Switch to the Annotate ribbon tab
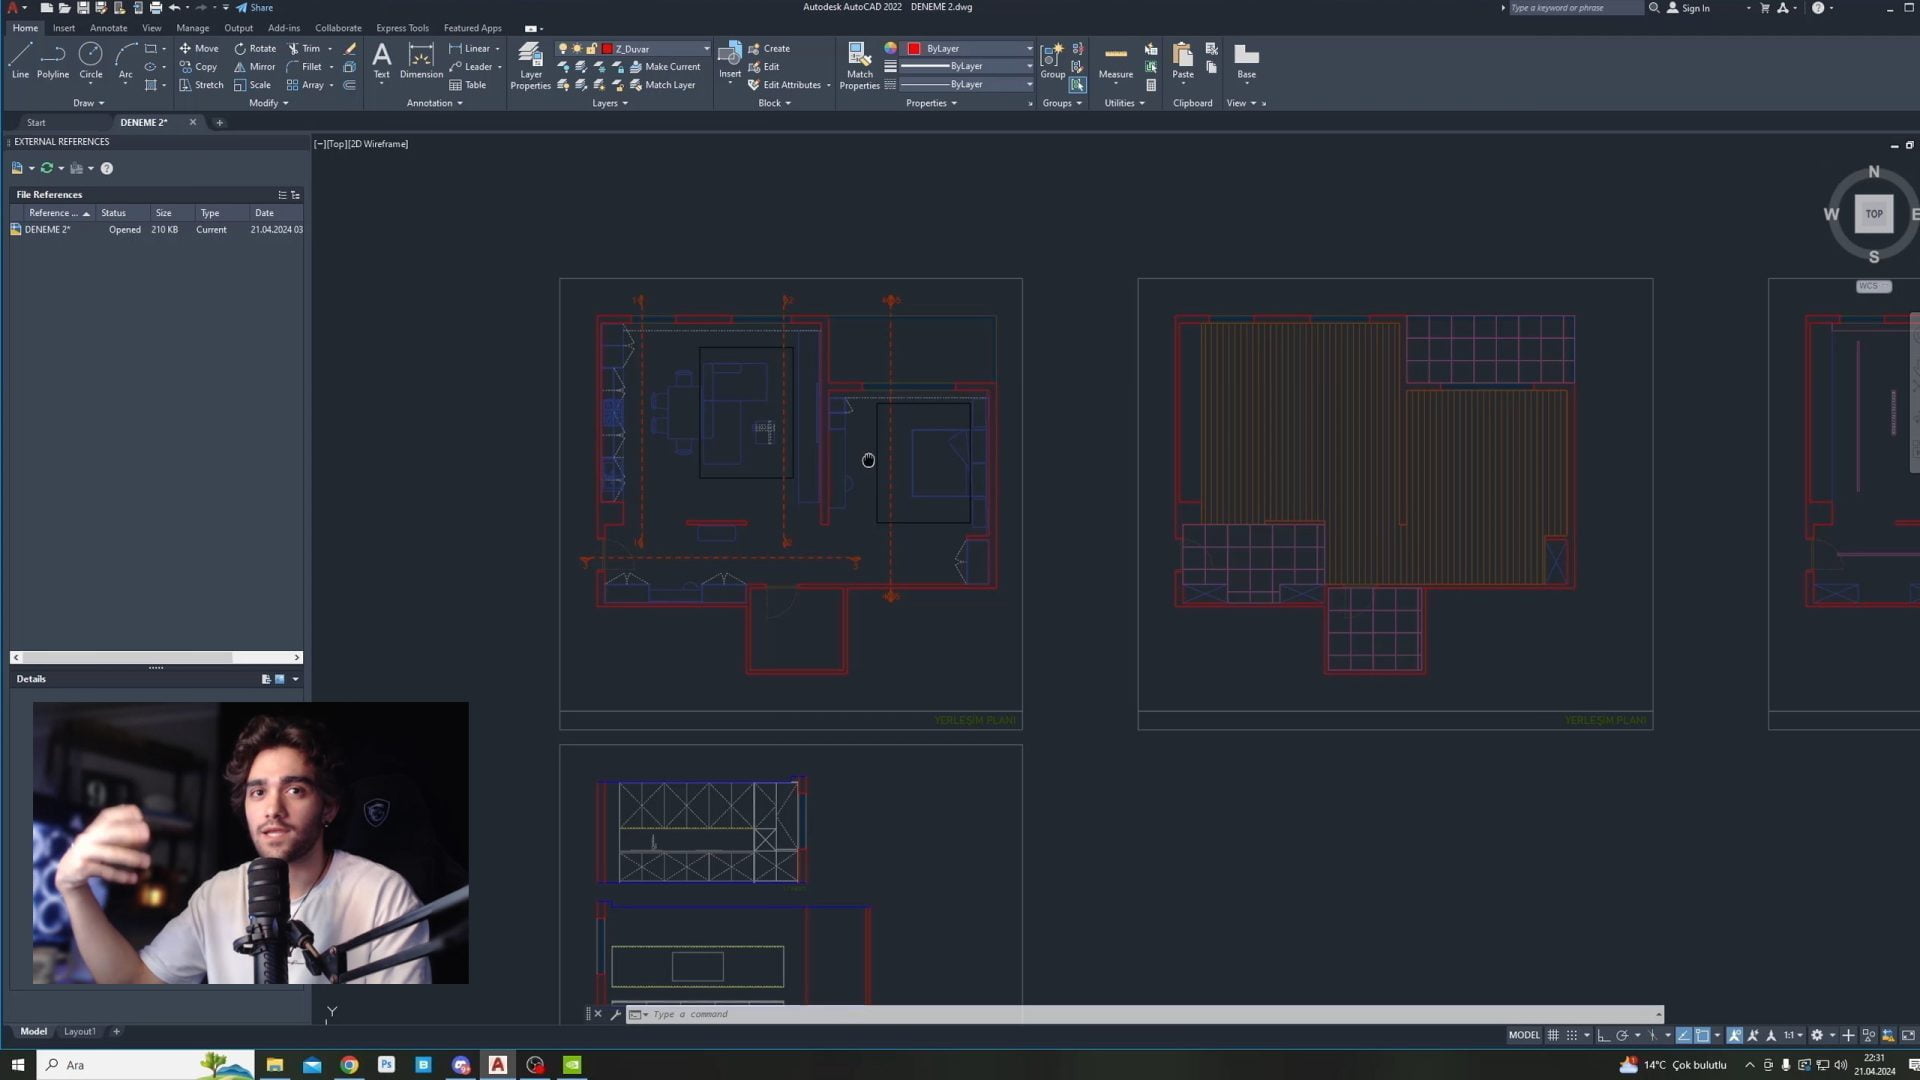Screen dimensions: 1920x1080 coord(108,28)
